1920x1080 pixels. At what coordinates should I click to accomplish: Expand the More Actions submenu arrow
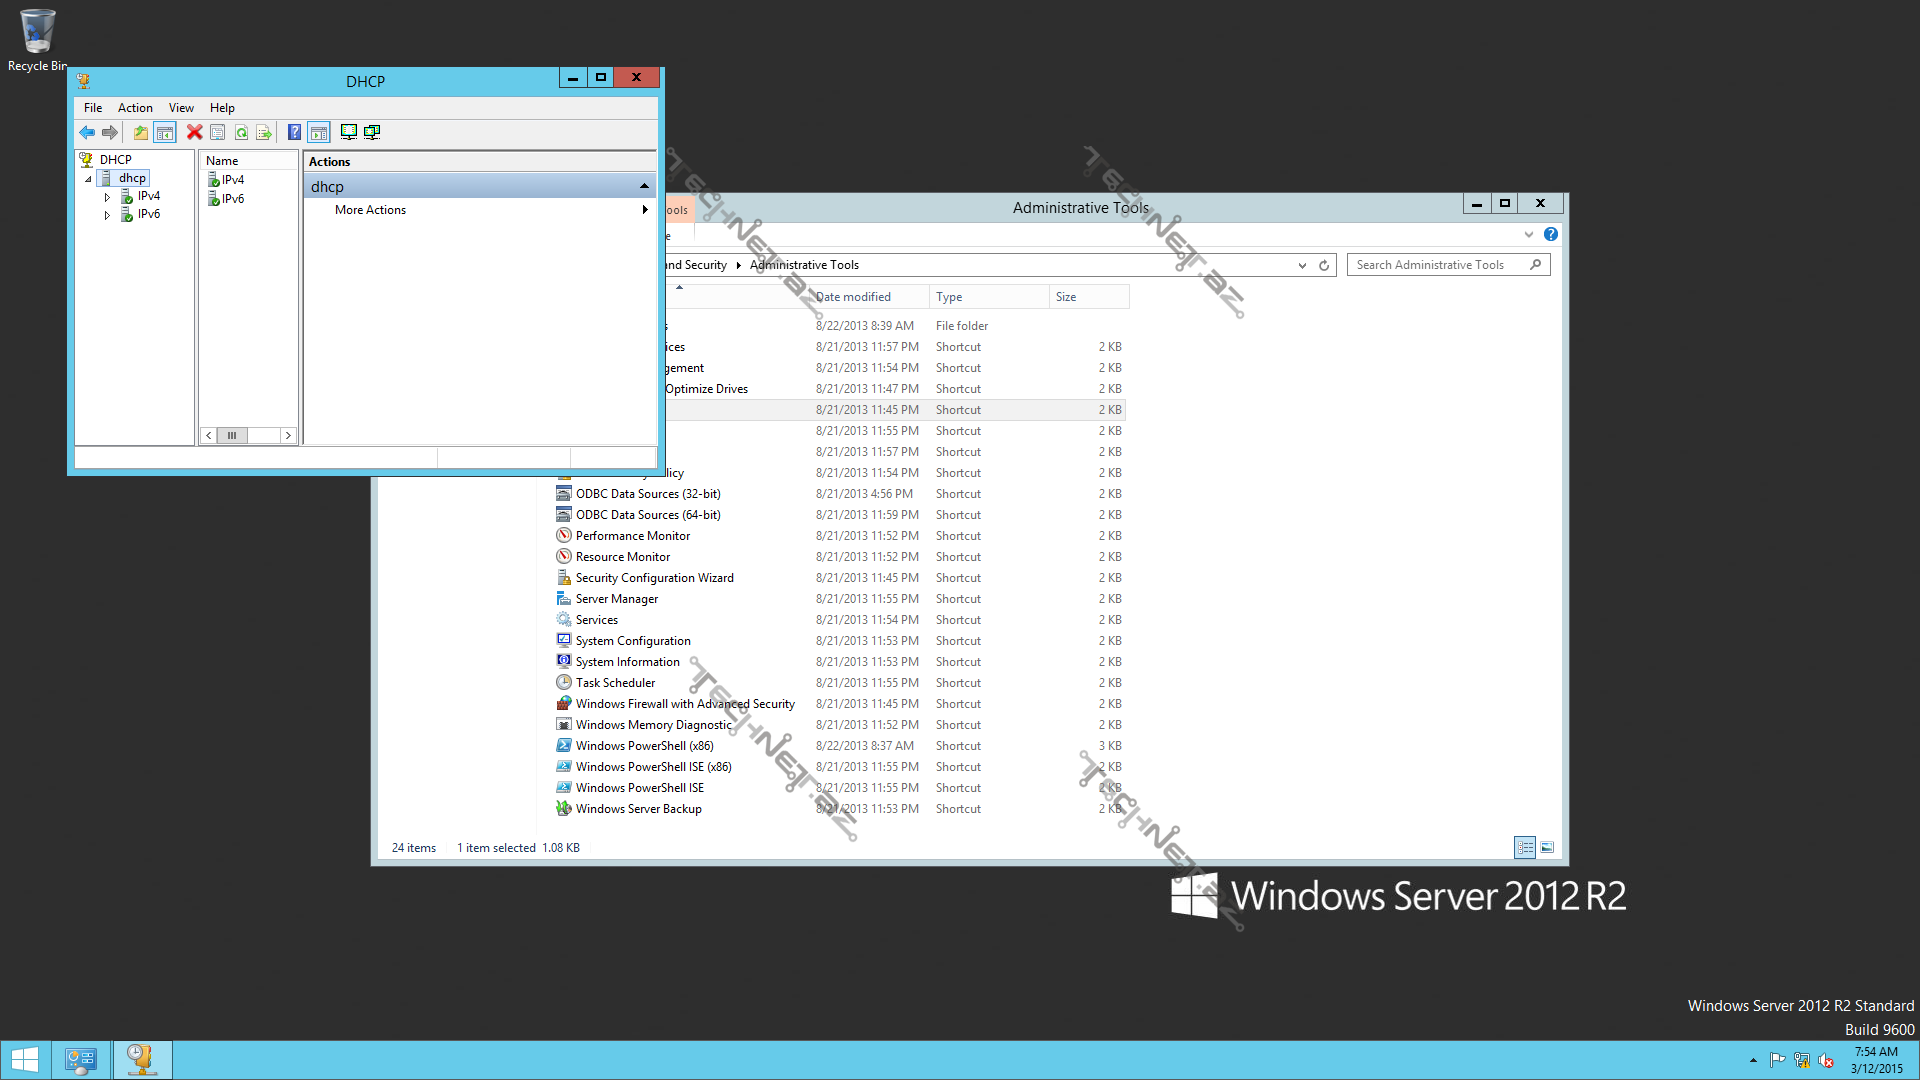pyautogui.click(x=645, y=210)
